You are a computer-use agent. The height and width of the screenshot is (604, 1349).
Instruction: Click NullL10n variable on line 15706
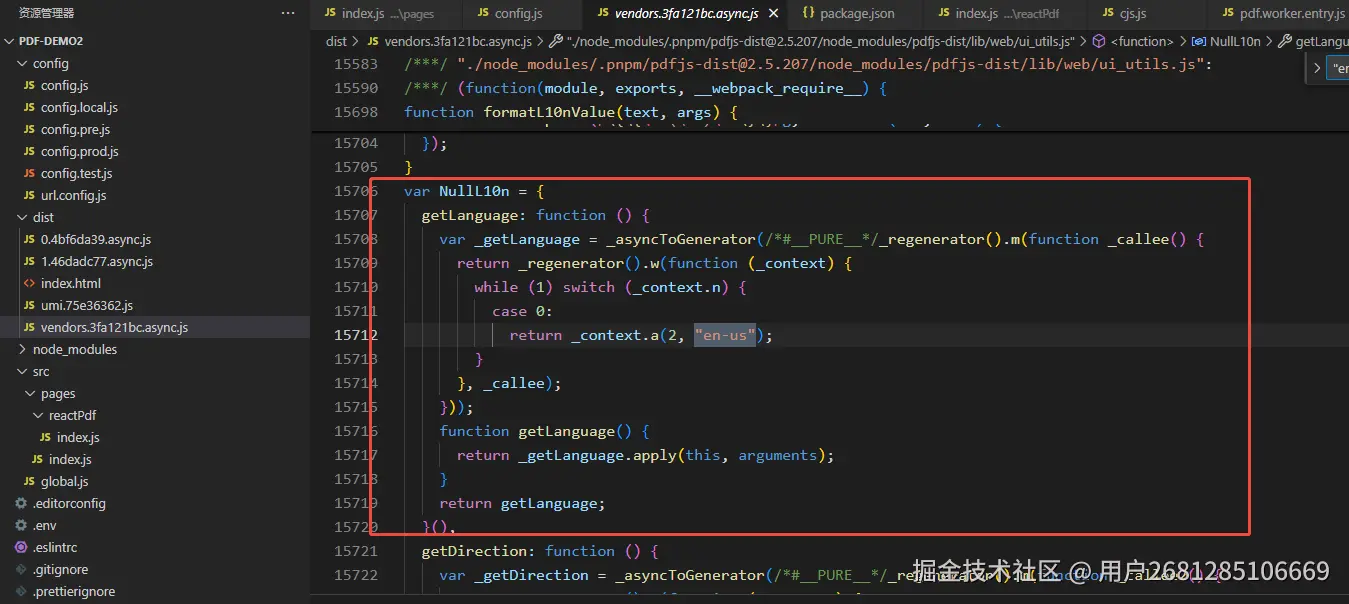474,191
